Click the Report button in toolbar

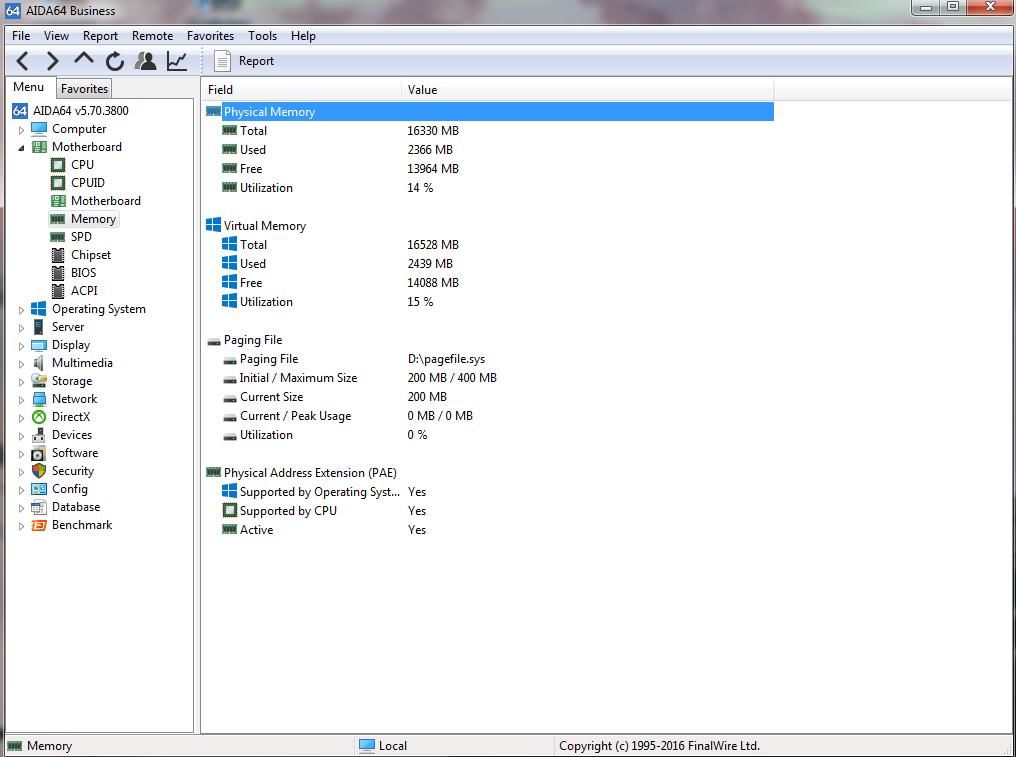tap(244, 61)
